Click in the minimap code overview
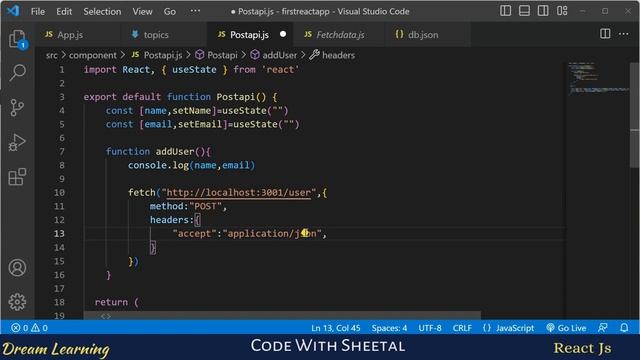This screenshot has width=640, height=360. 598,78
